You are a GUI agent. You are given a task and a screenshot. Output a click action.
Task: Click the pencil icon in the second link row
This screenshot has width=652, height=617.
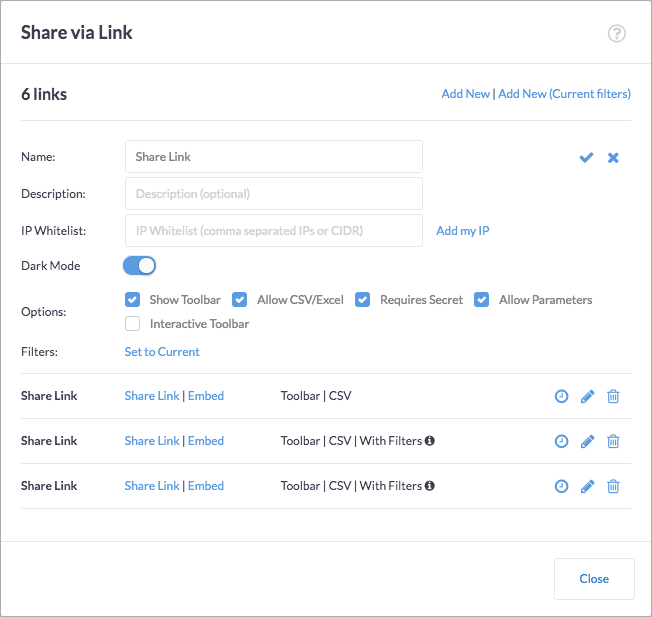587,441
